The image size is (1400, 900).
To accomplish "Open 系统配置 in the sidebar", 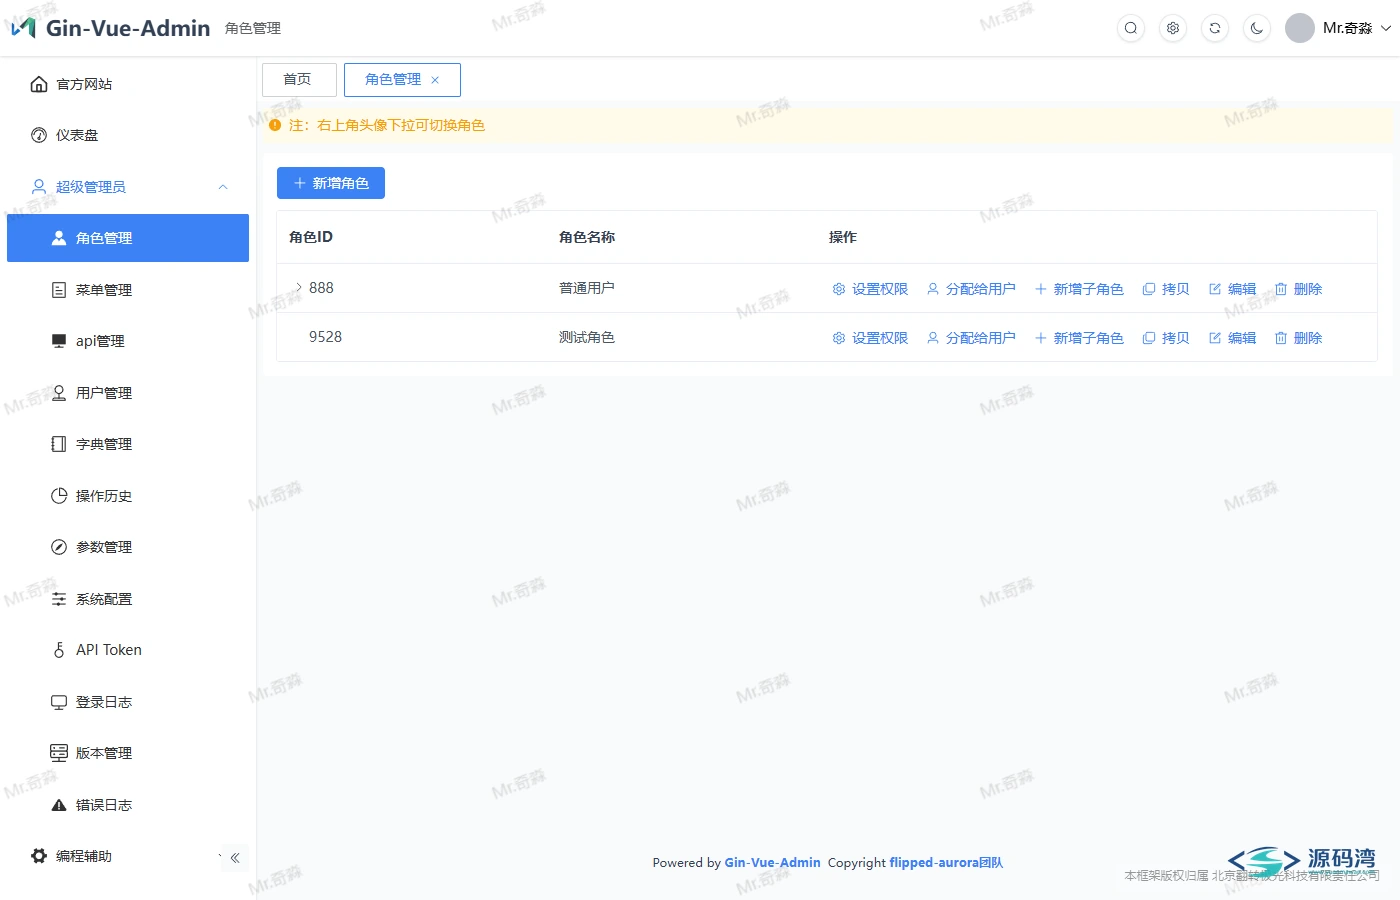I will click(x=128, y=599).
